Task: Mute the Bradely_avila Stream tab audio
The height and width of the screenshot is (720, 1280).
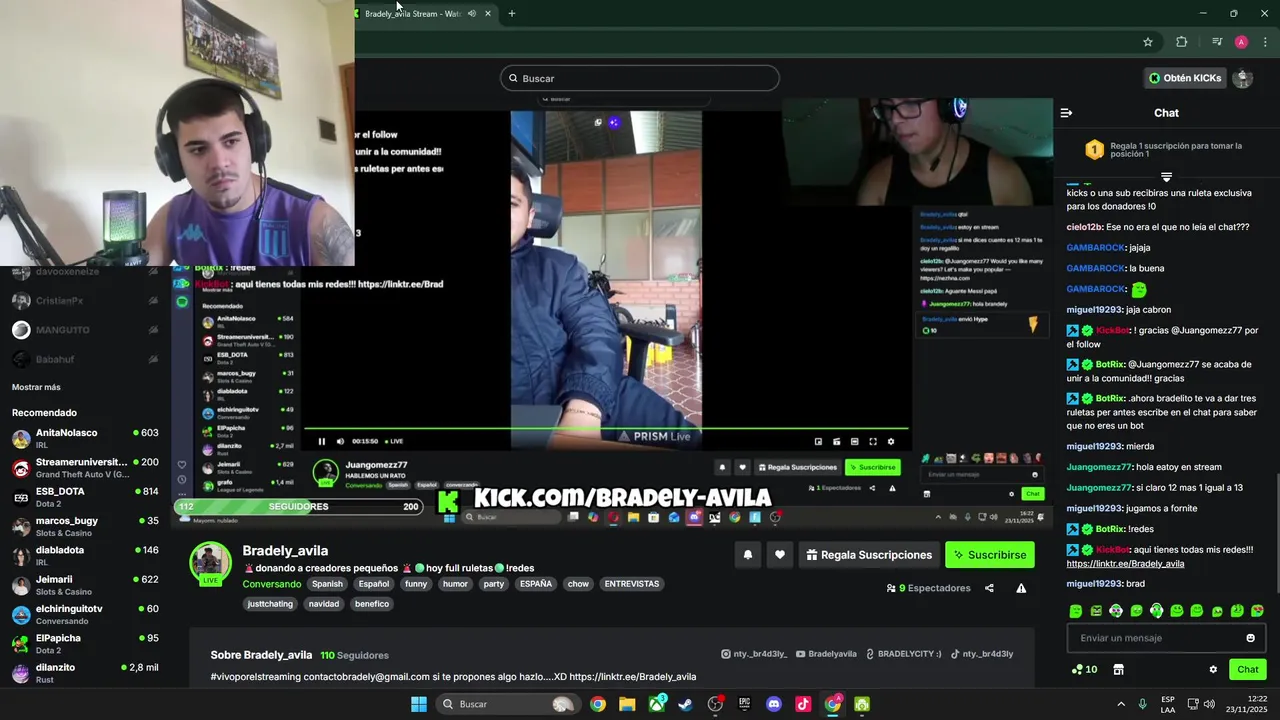Action: (x=472, y=14)
